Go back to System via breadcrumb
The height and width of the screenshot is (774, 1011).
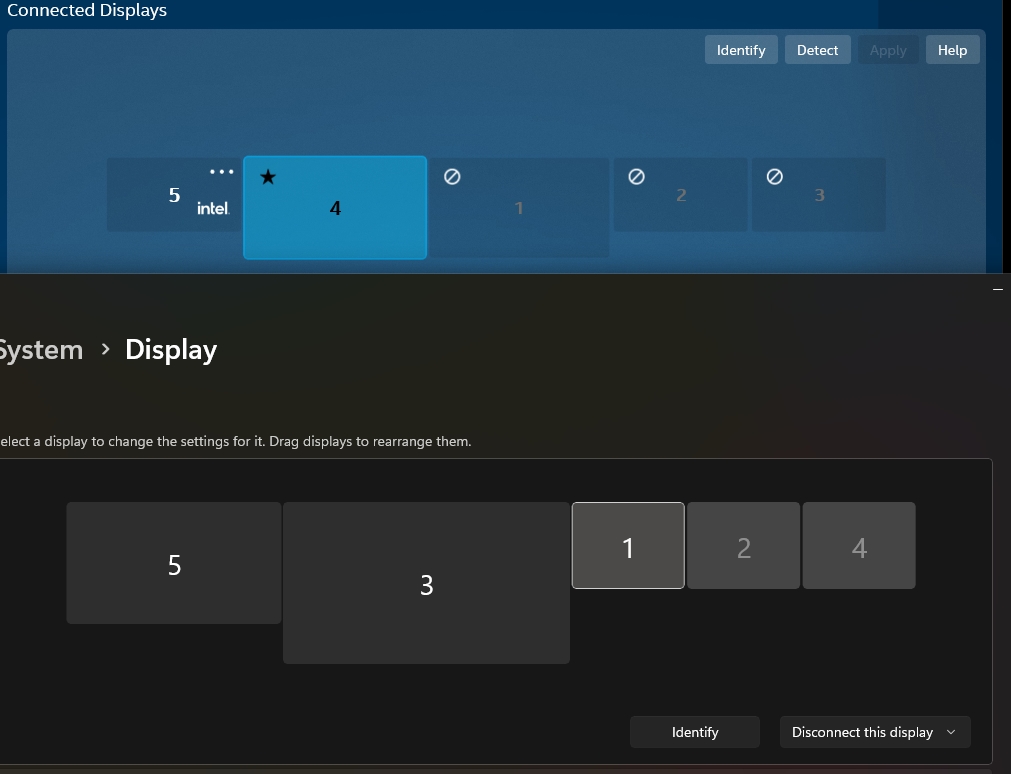41,350
